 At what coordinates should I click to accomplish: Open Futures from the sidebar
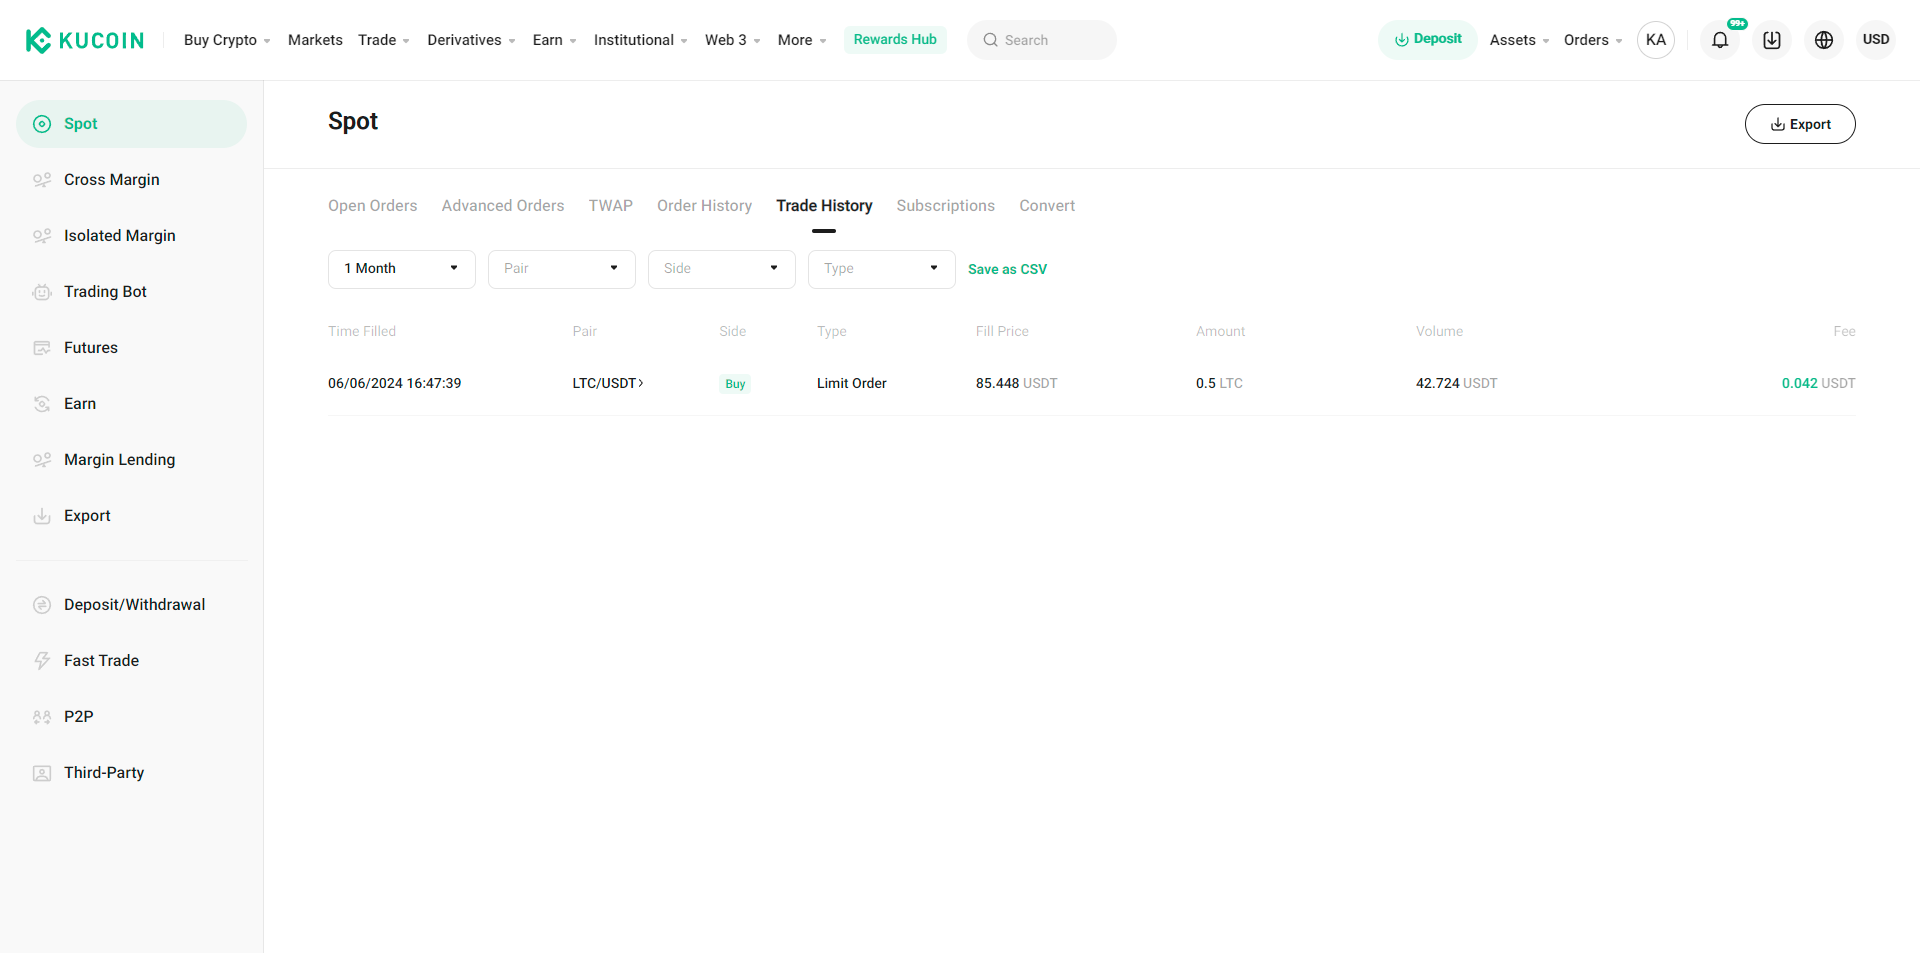click(90, 347)
